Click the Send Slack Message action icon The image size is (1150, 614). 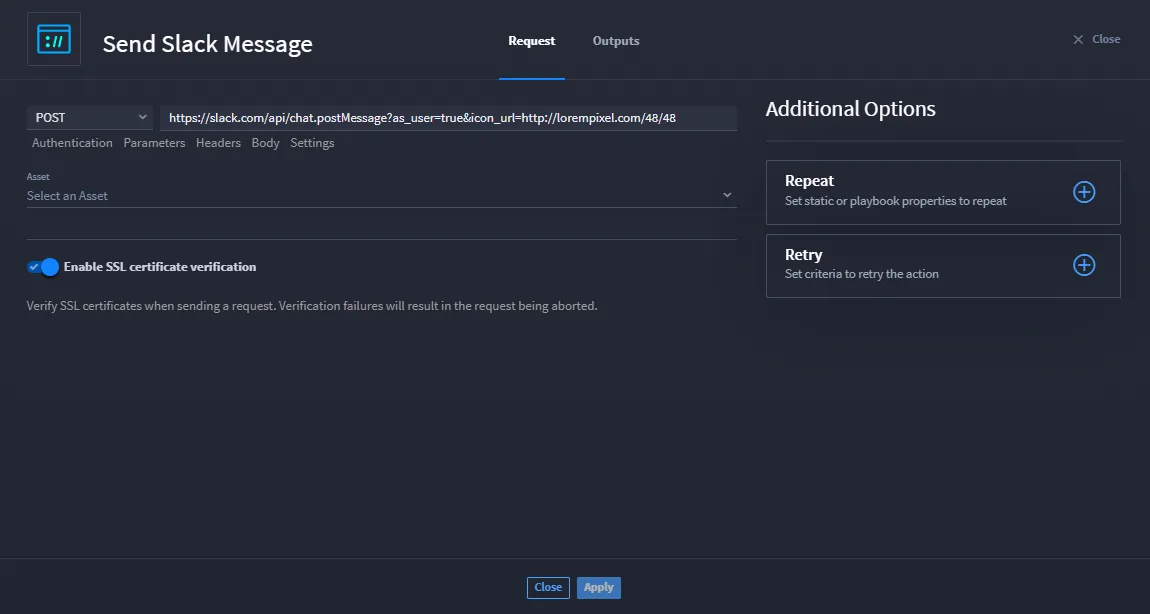click(54, 39)
